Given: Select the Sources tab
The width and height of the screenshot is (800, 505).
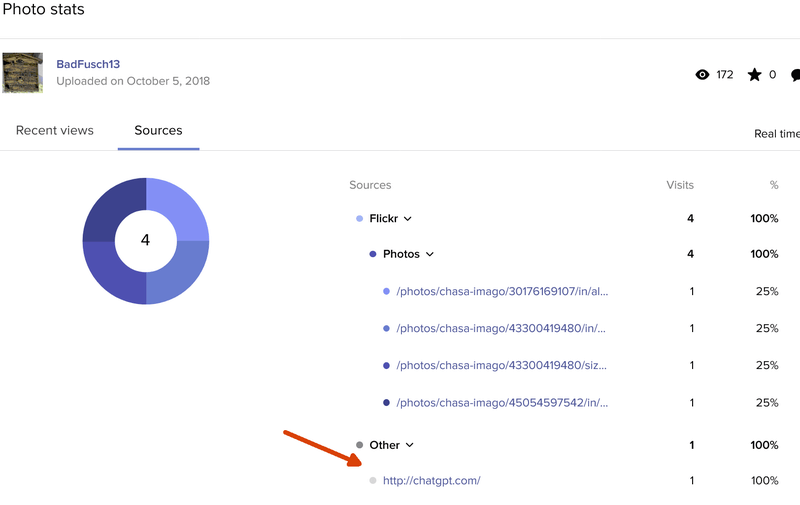Looking at the screenshot, I should [x=158, y=131].
